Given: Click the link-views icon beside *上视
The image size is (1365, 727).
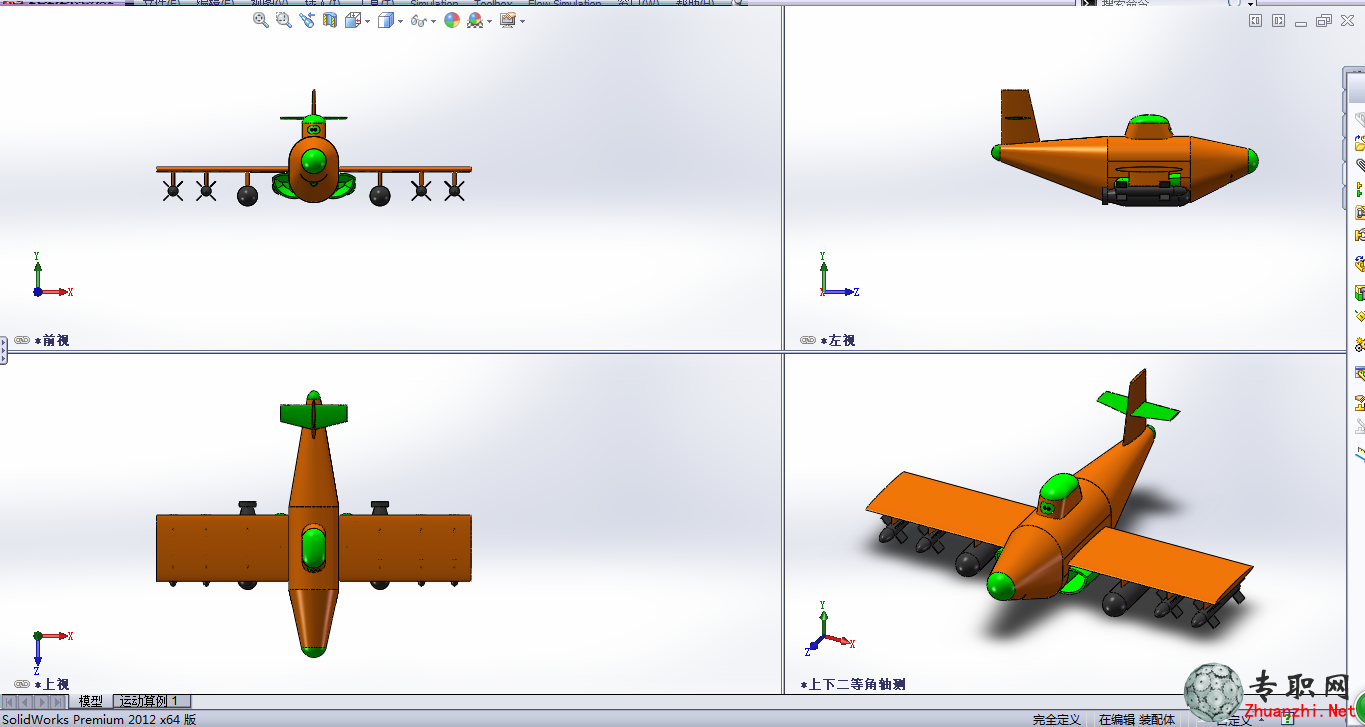Looking at the screenshot, I should [x=22, y=684].
